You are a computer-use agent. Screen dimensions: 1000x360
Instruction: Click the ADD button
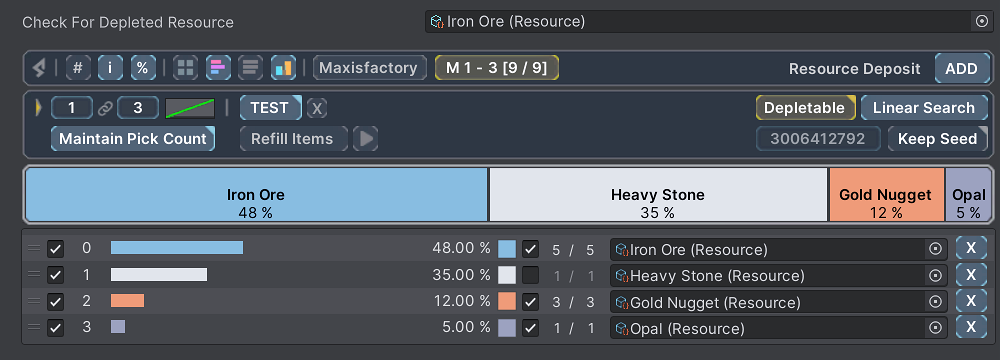962,68
